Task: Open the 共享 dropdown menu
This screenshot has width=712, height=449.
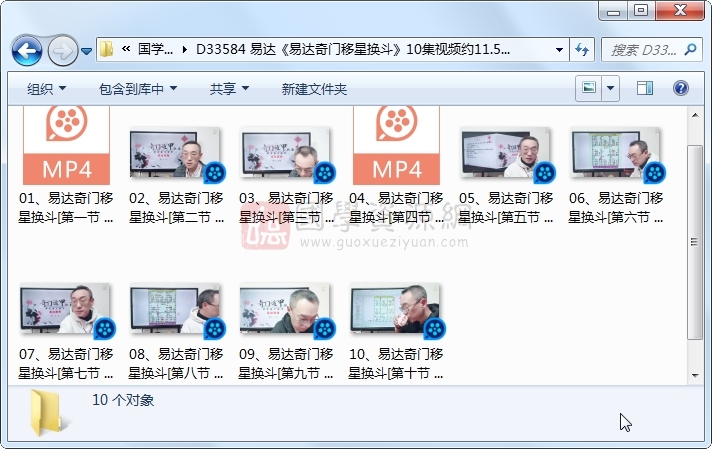Action: (229, 89)
